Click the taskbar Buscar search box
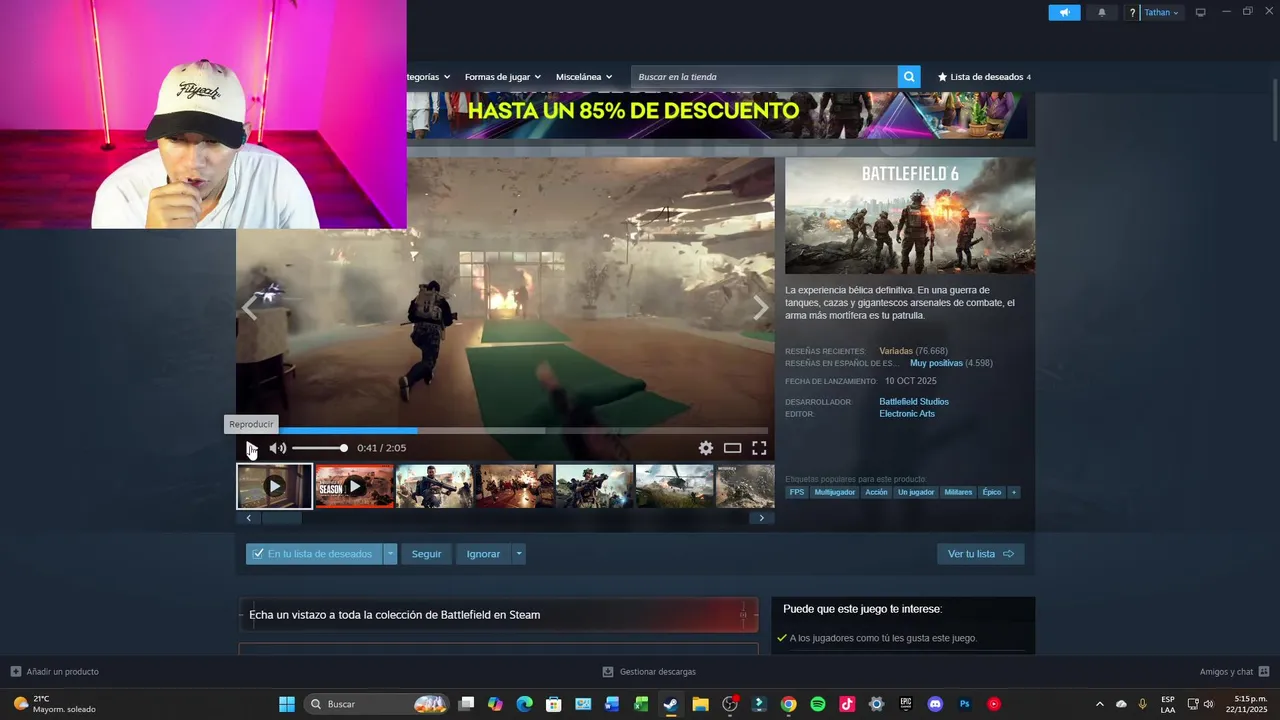1280x720 pixels. (x=375, y=704)
